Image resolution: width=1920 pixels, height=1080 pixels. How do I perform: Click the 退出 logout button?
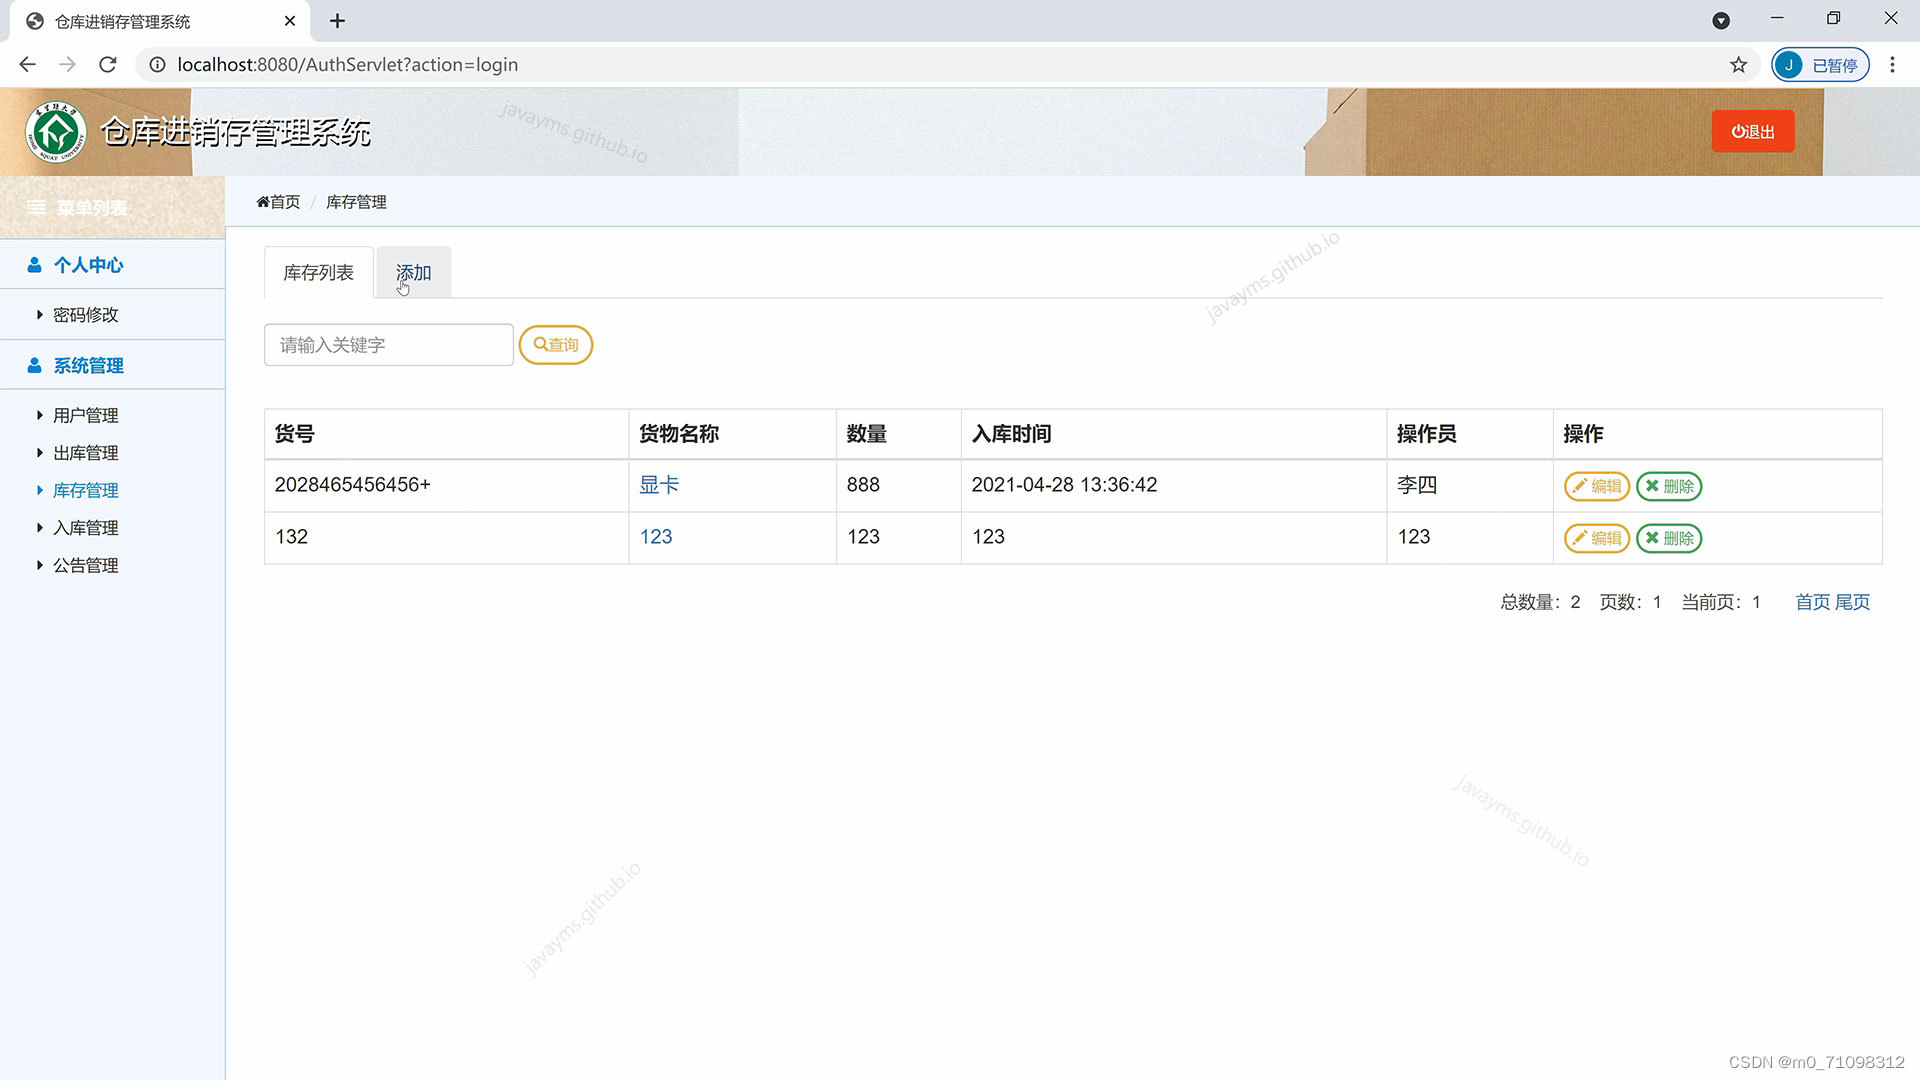[x=1753, y=131]
